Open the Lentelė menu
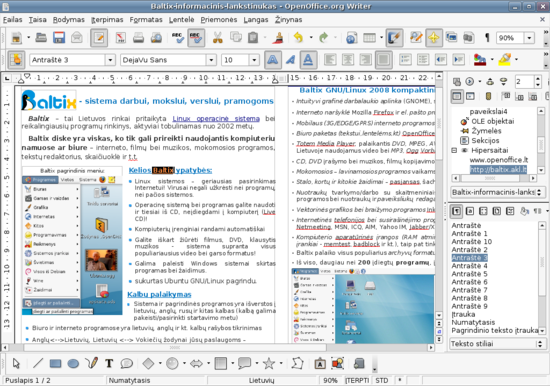The width and height of the screenshot is (550, 386). [181, 20]
